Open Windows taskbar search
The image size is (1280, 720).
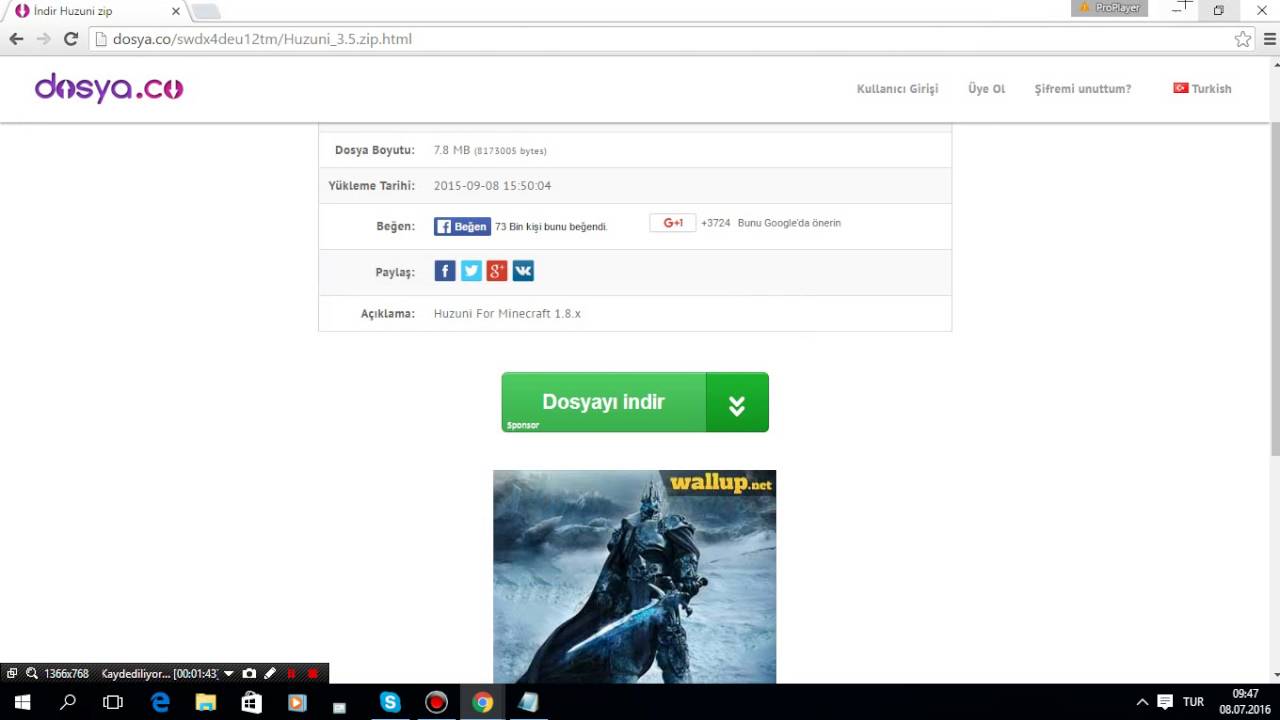68,703
